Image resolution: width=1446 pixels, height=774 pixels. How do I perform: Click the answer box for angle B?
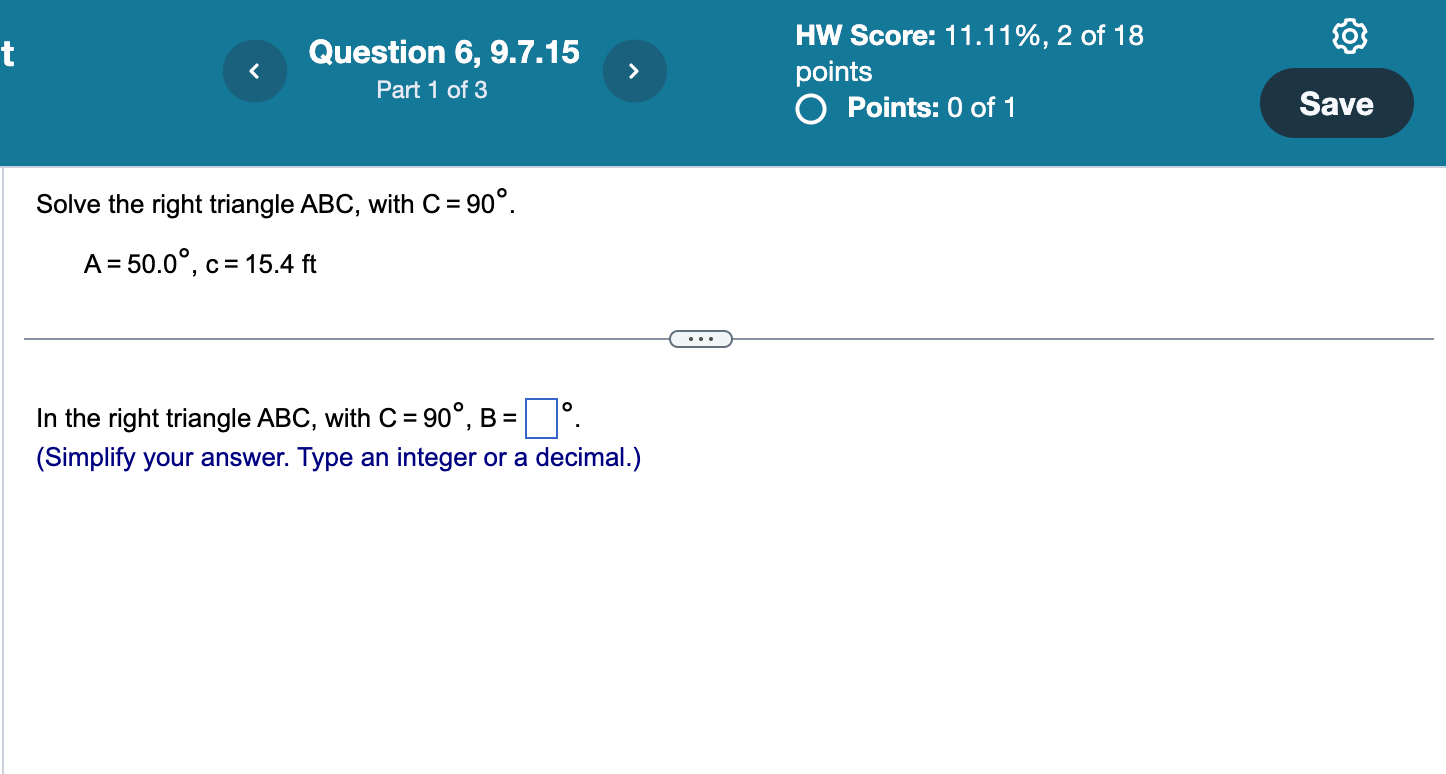(x=541, y=420)
